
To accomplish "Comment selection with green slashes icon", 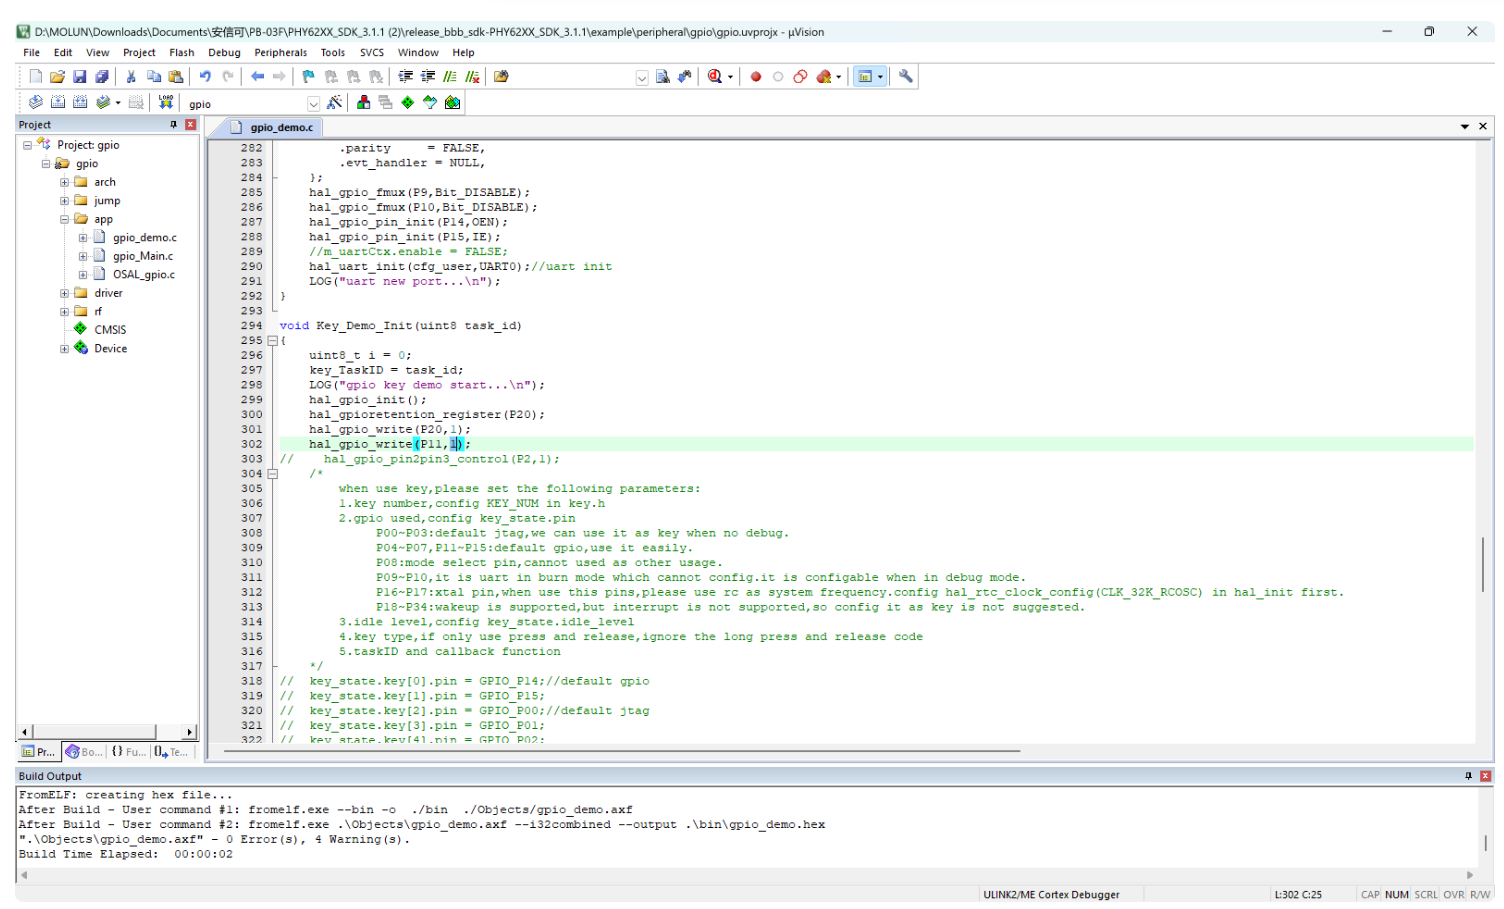I will tap(450, 76).
